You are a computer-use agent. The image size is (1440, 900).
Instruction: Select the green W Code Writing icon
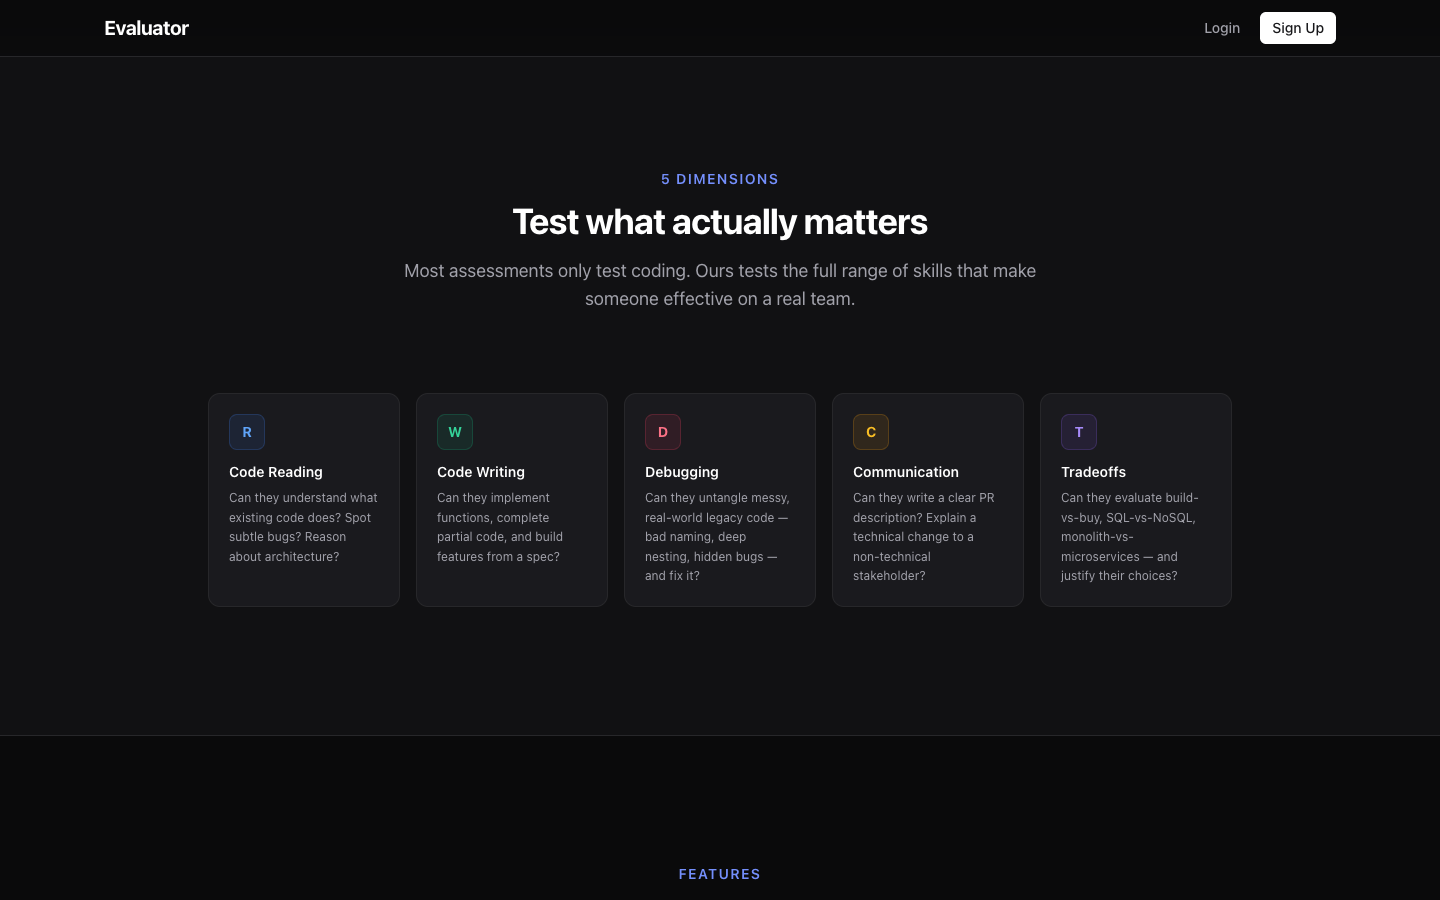coord(455,432)
